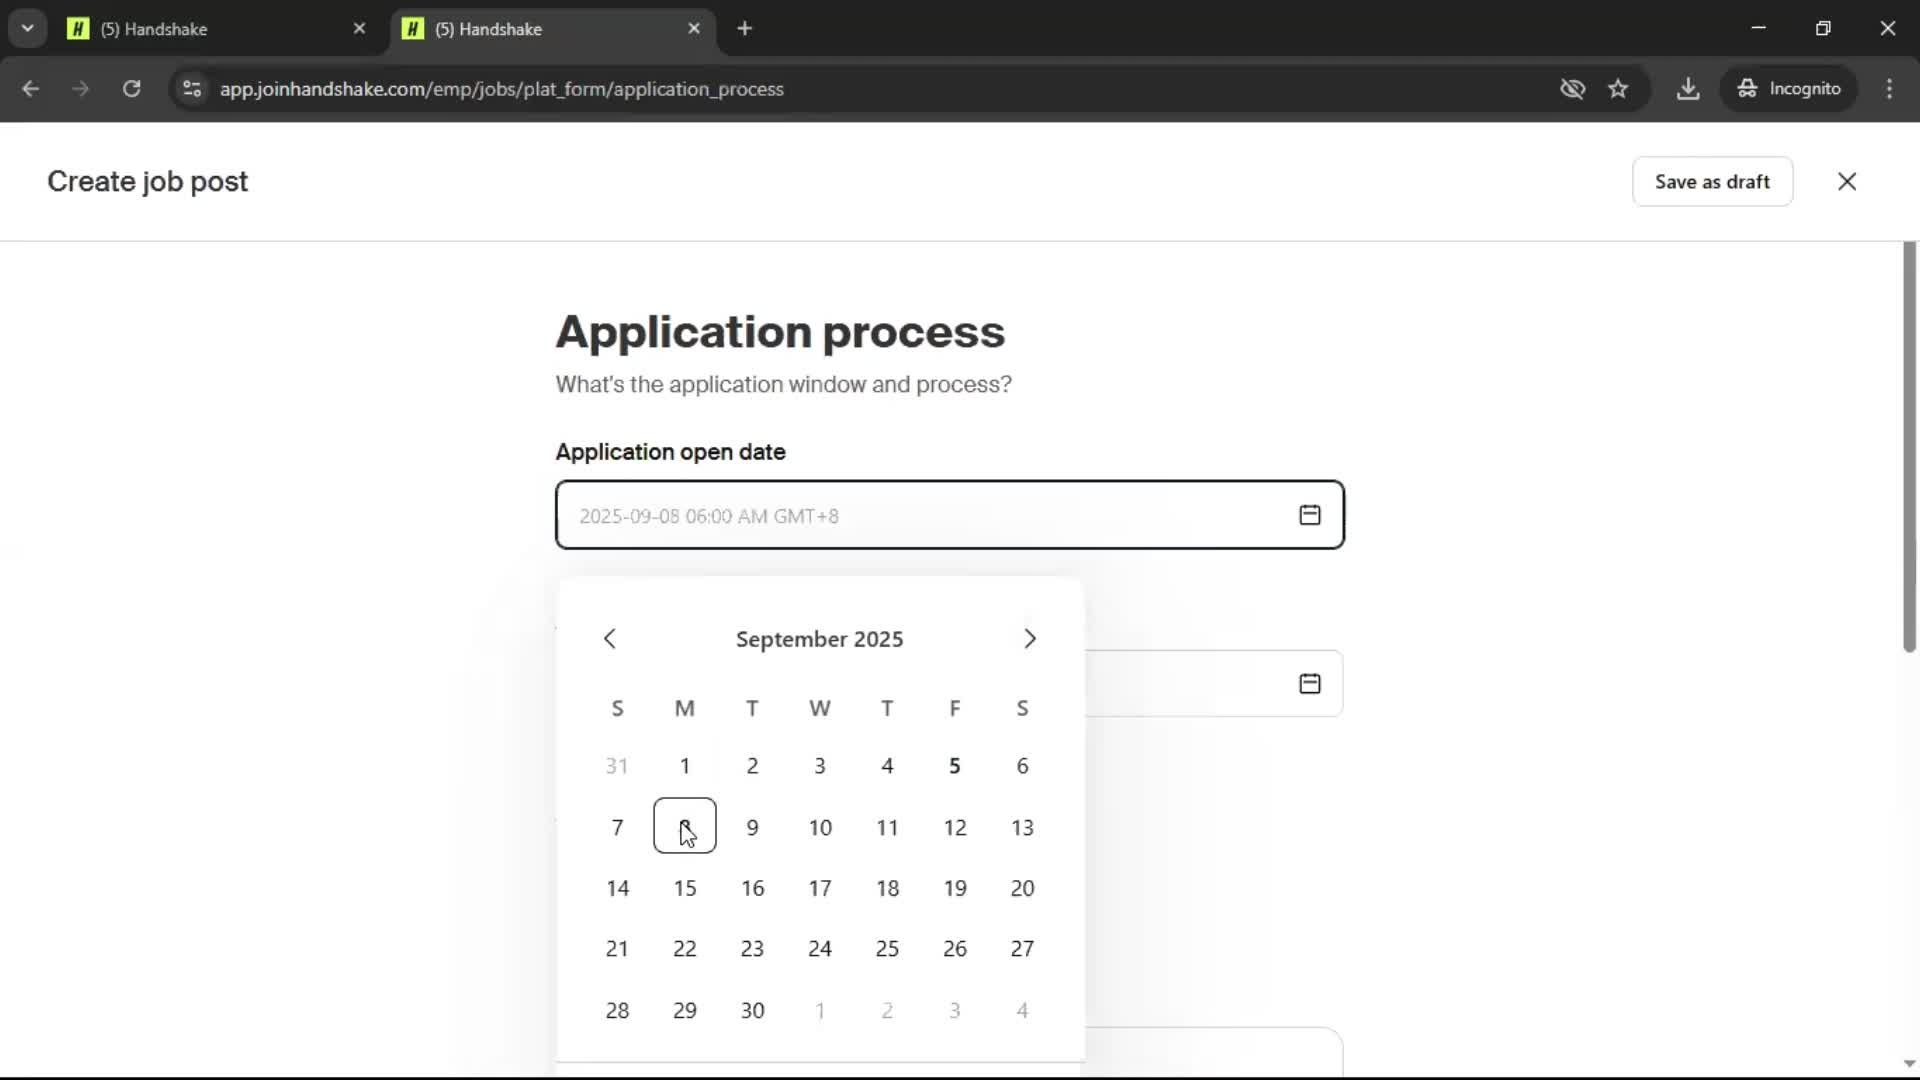Click the Incognito indicator
The width and height of the screenshot is (1920, 1080).
(x=1788, y=89)
